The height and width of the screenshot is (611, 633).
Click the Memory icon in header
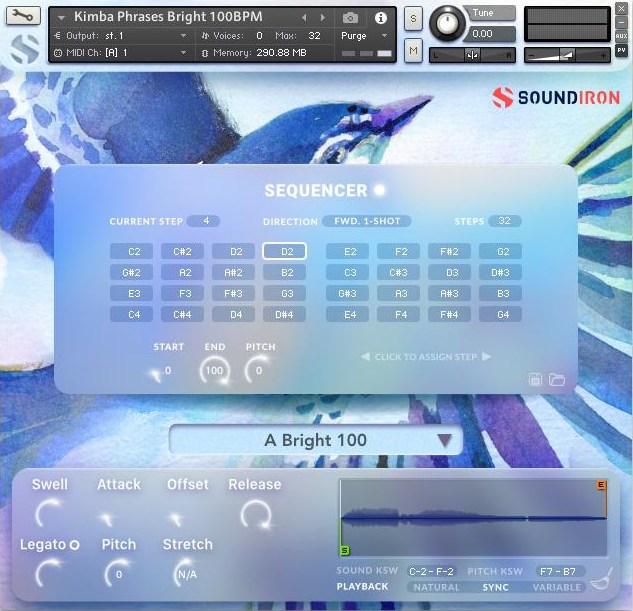pyautogui.click(x=205, y=53)
